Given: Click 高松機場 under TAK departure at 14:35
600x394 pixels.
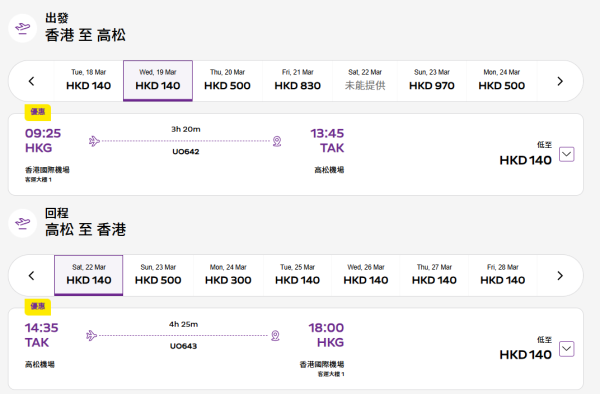Looking at the screenshot, I should pos(40,365).
